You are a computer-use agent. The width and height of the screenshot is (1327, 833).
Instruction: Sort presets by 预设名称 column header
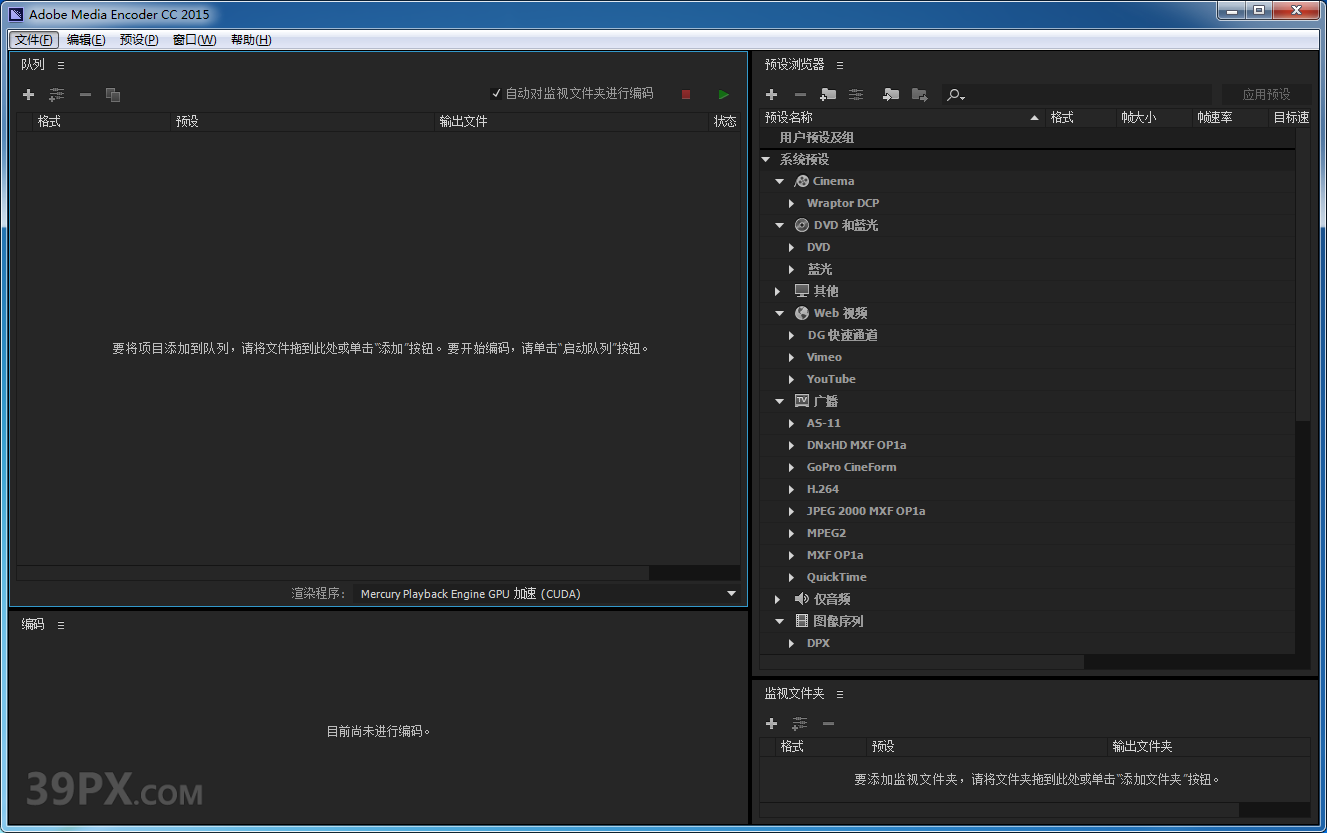point(902,118)
